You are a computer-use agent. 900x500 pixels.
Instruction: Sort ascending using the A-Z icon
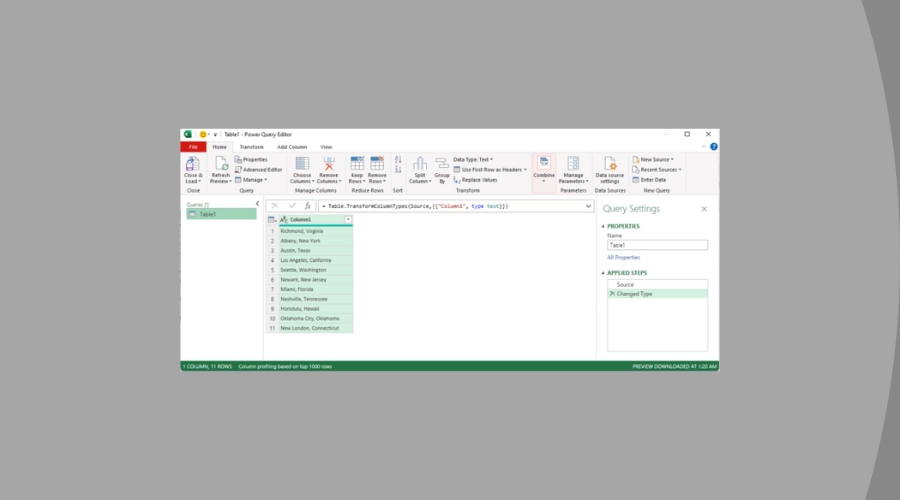point(398,159)
